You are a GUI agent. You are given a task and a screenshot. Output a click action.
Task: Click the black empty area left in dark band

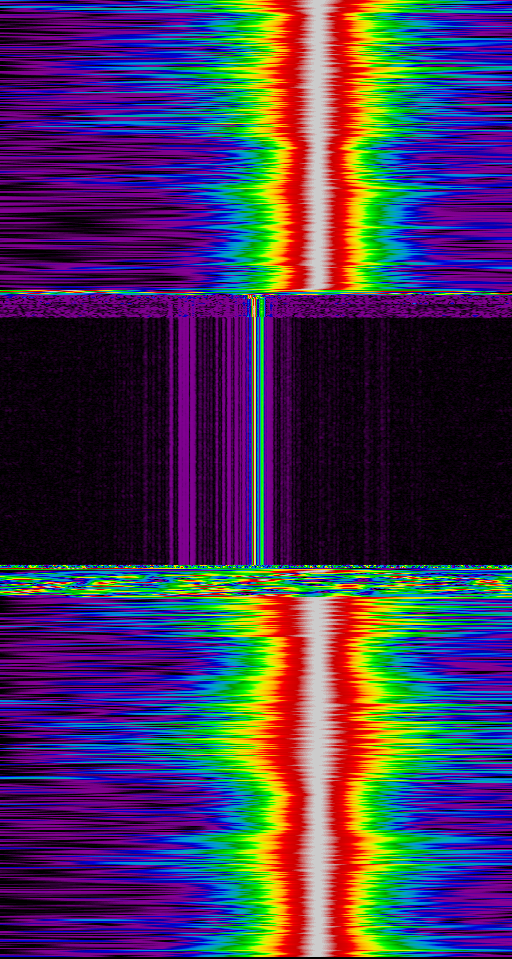(x=72, y=440)
